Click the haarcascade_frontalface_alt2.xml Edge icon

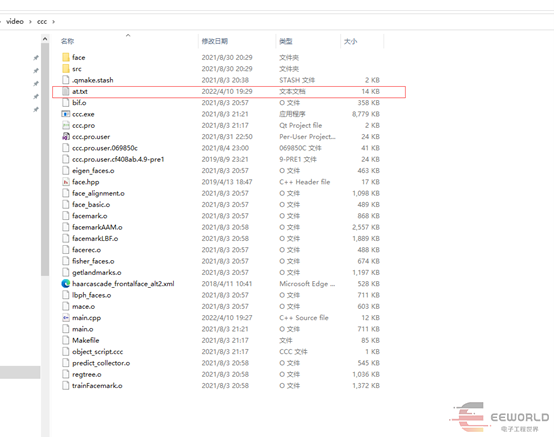66,284
